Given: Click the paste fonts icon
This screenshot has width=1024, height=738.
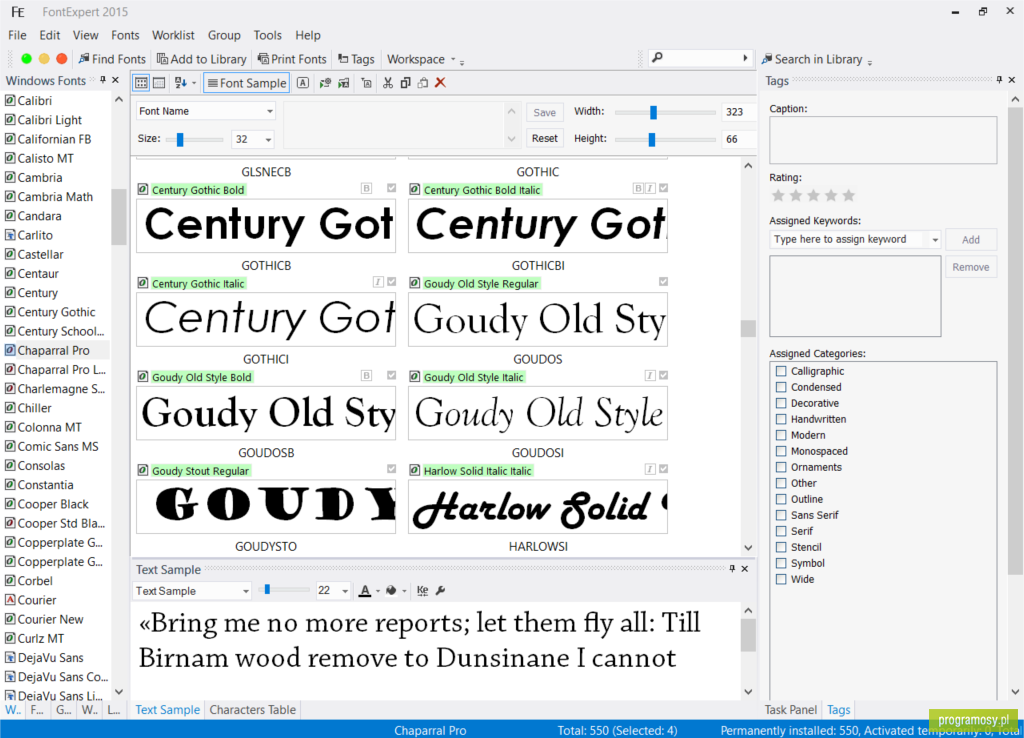Looking at the screenshot, I should tap(423, 83).
